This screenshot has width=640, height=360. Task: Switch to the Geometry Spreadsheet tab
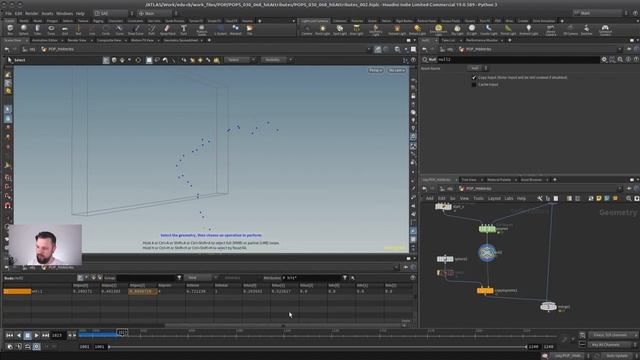pyautogui.click(x=181, y=40)
